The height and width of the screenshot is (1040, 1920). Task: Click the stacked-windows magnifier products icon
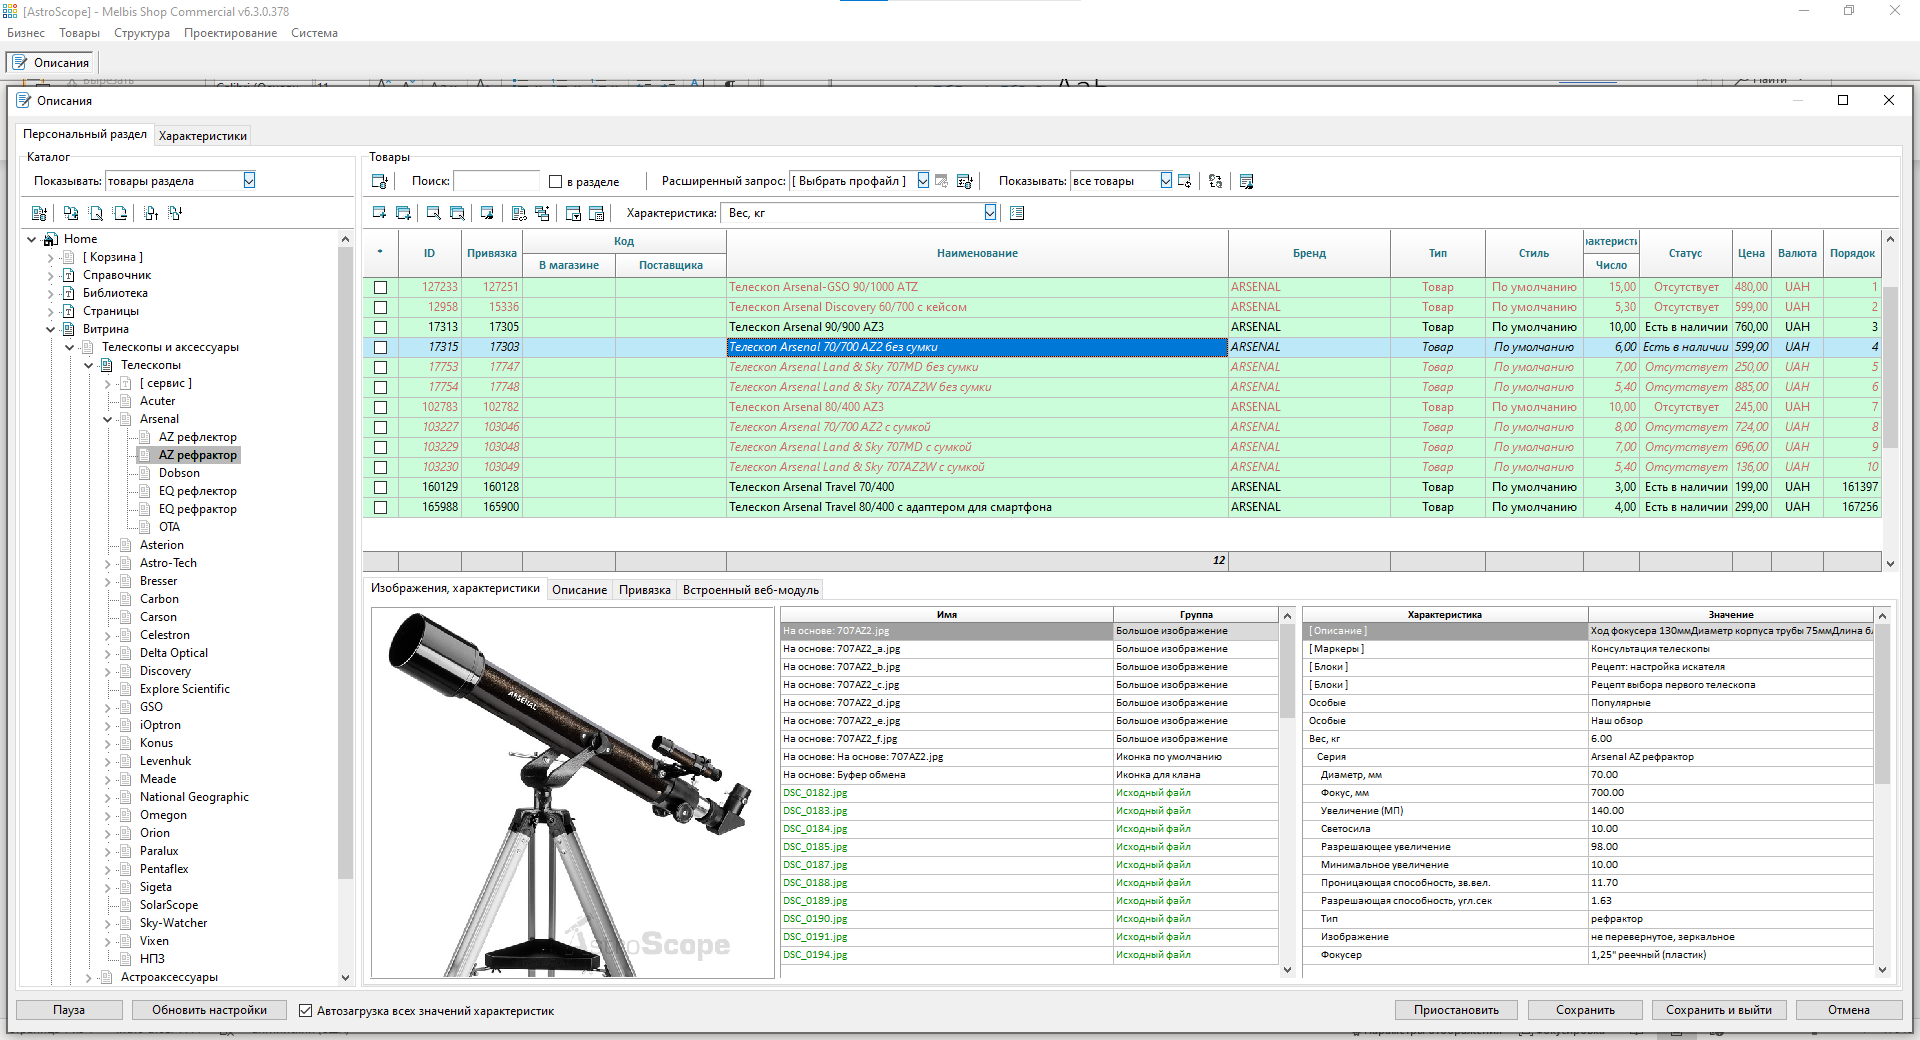pyautogui.click(x=458, y=213)
